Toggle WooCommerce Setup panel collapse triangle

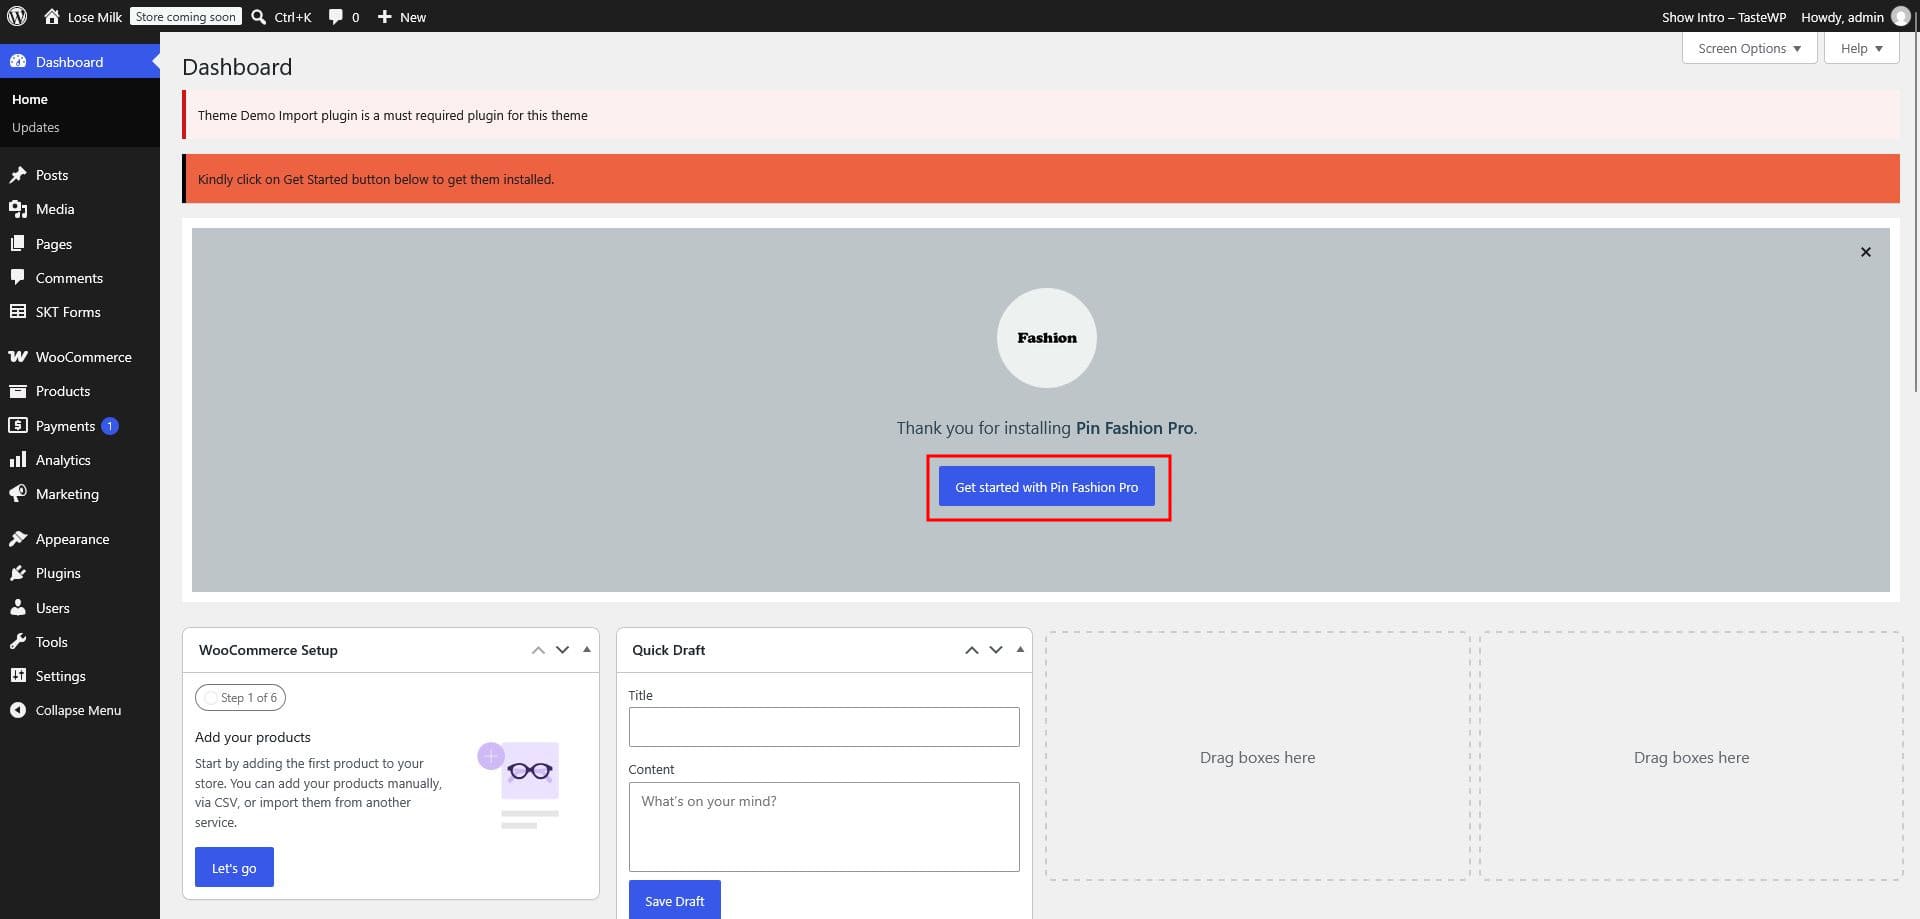point(587,650)
